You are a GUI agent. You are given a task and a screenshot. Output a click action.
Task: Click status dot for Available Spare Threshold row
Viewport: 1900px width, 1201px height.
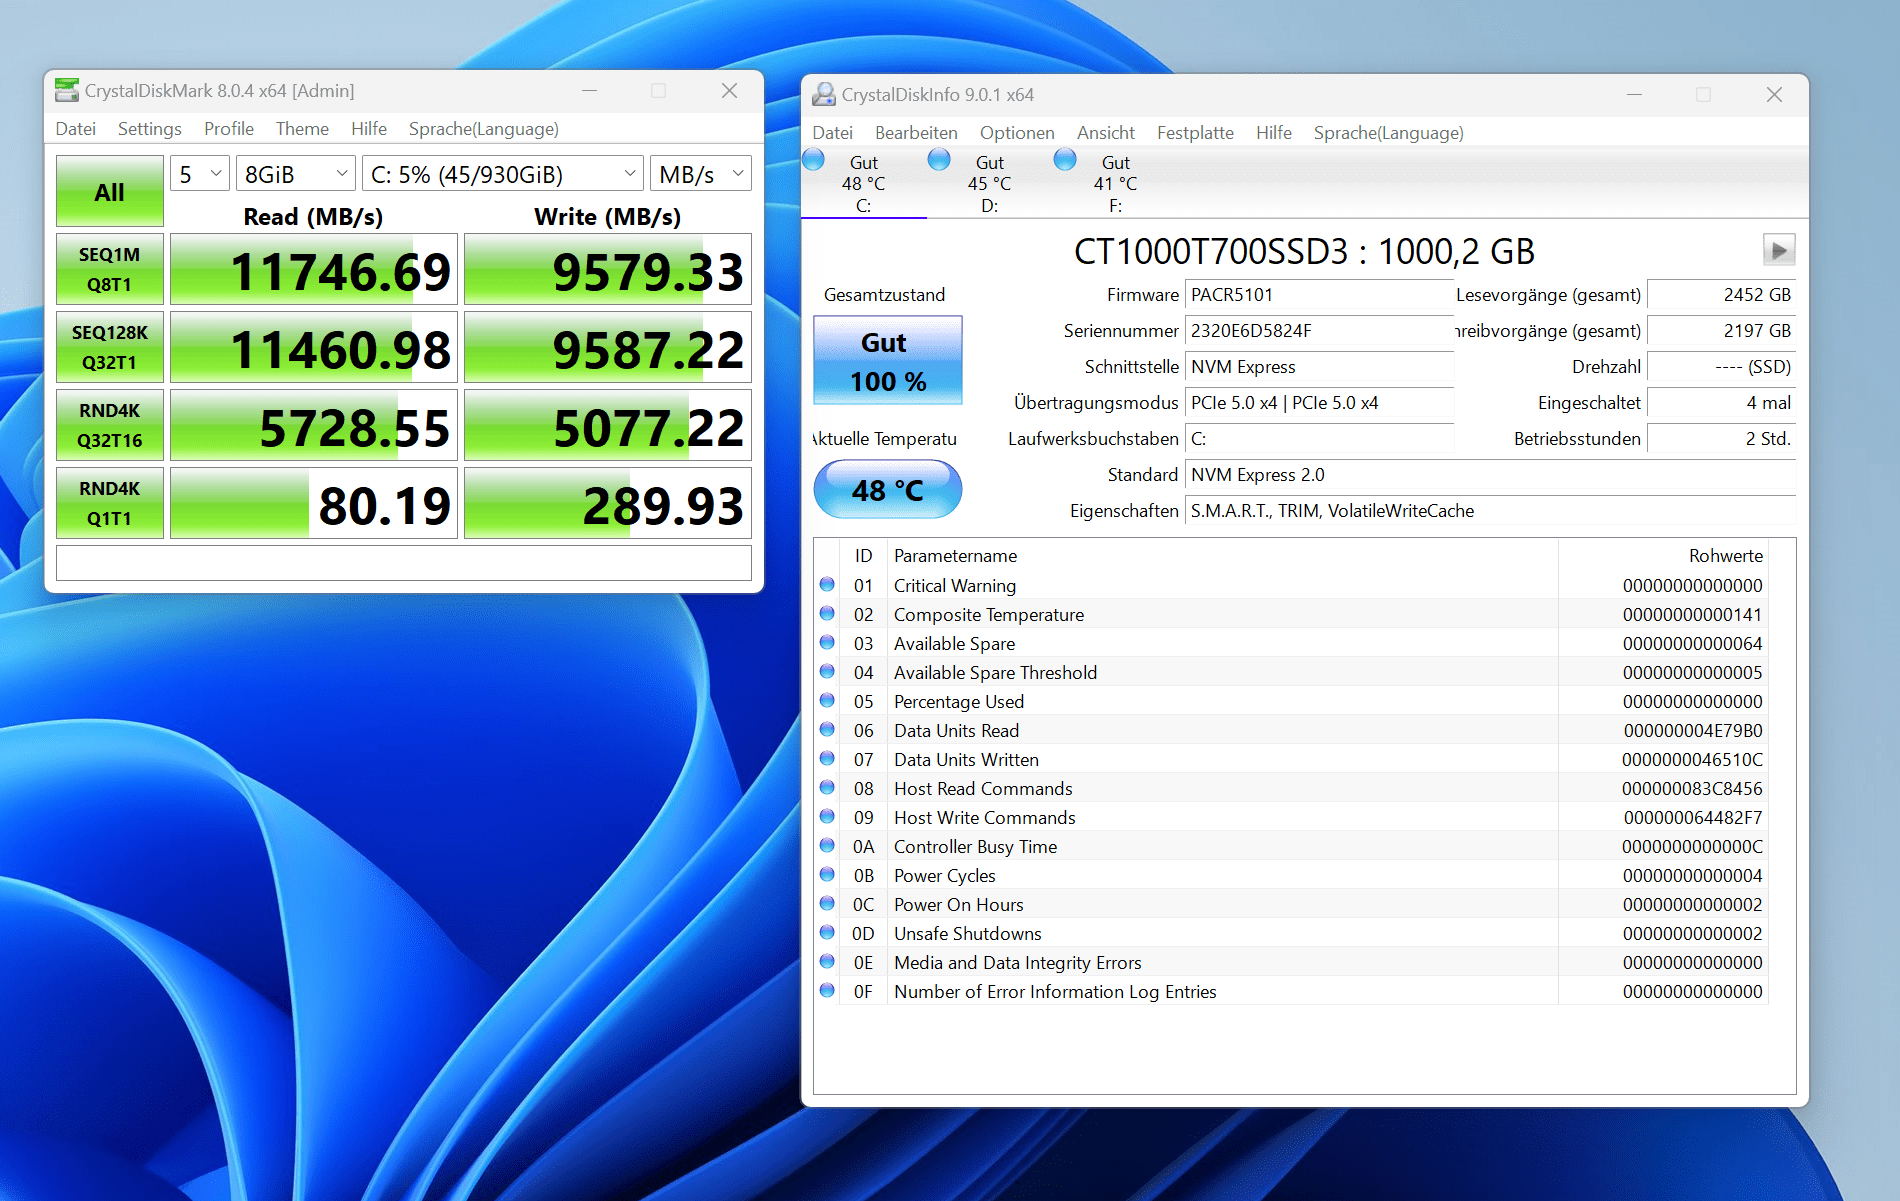(x=827, y=671)
